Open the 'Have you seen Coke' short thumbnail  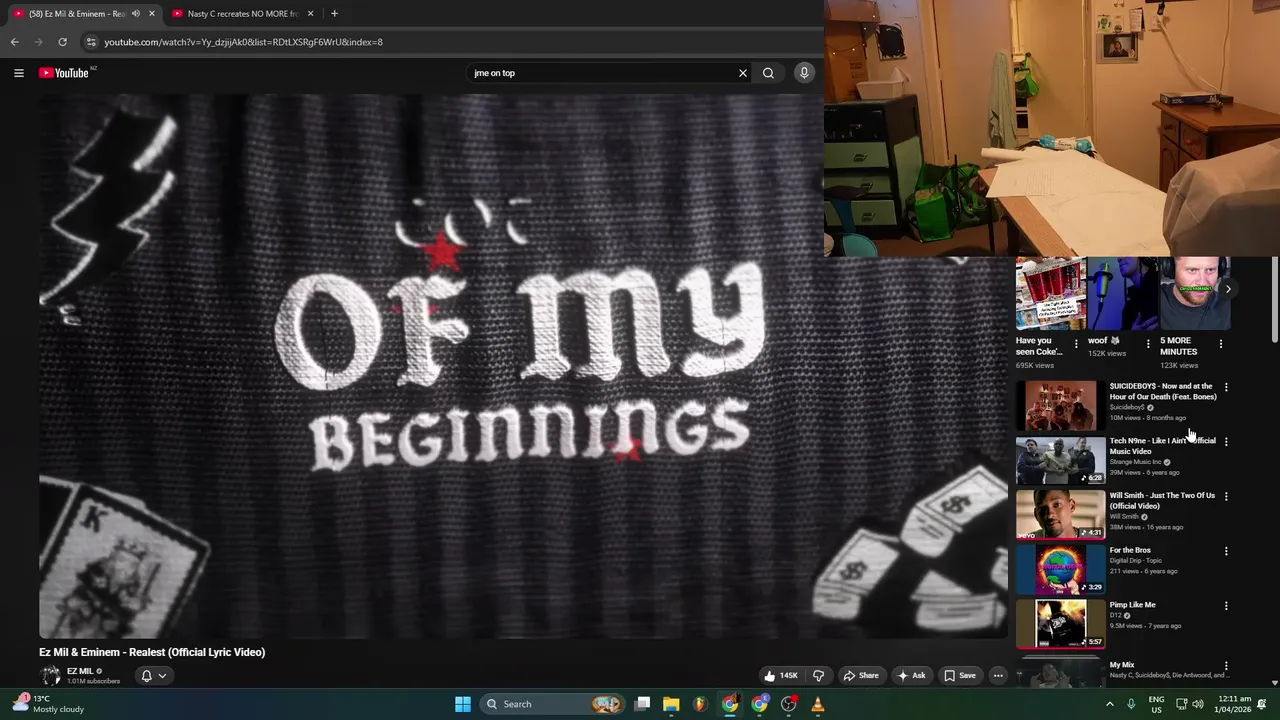point(1050,293)
